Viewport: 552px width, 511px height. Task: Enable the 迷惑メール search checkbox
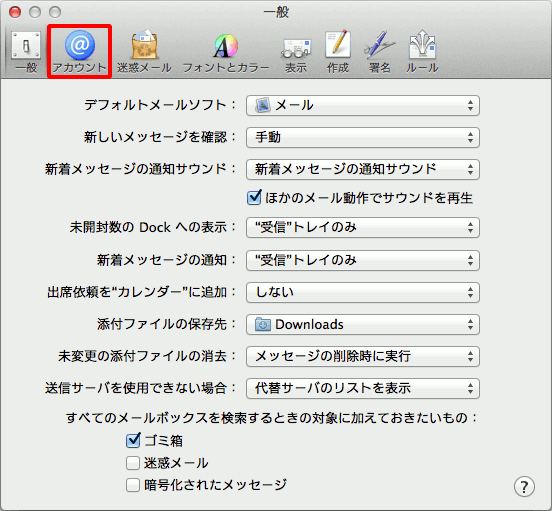click(x=133, y=463)
